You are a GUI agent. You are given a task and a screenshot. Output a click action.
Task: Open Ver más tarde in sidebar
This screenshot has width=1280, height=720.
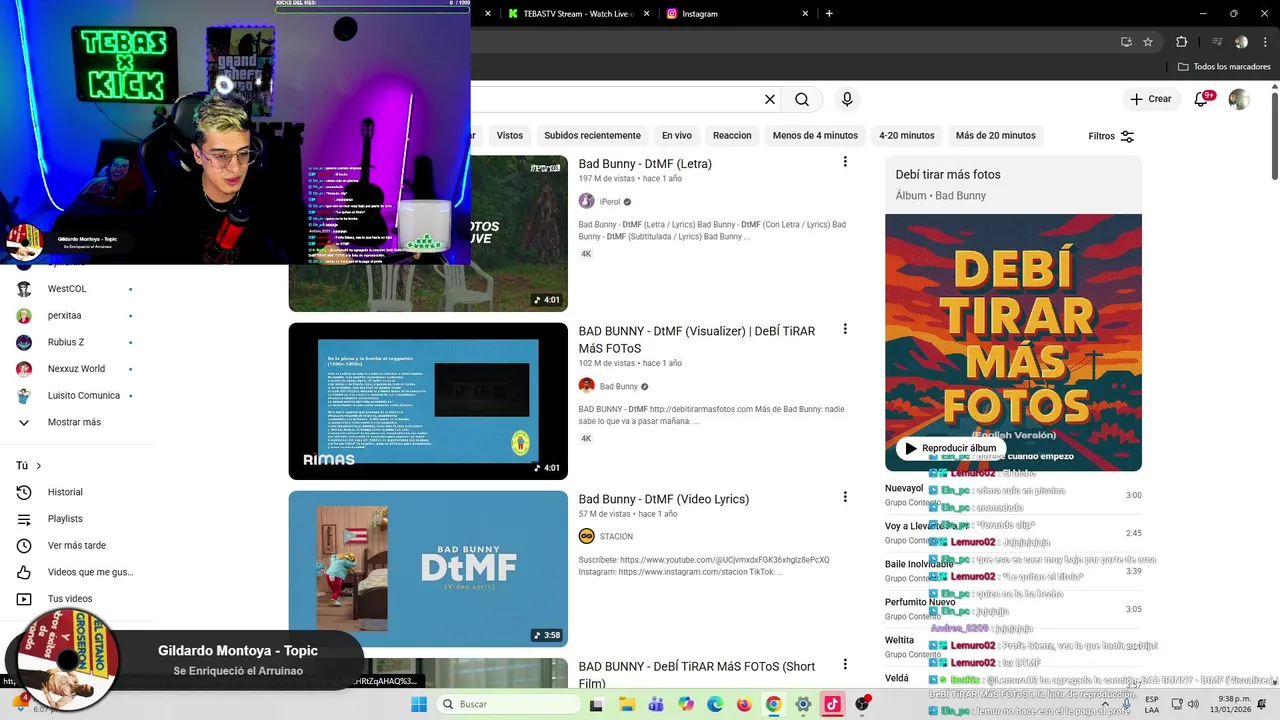(76, 546)
